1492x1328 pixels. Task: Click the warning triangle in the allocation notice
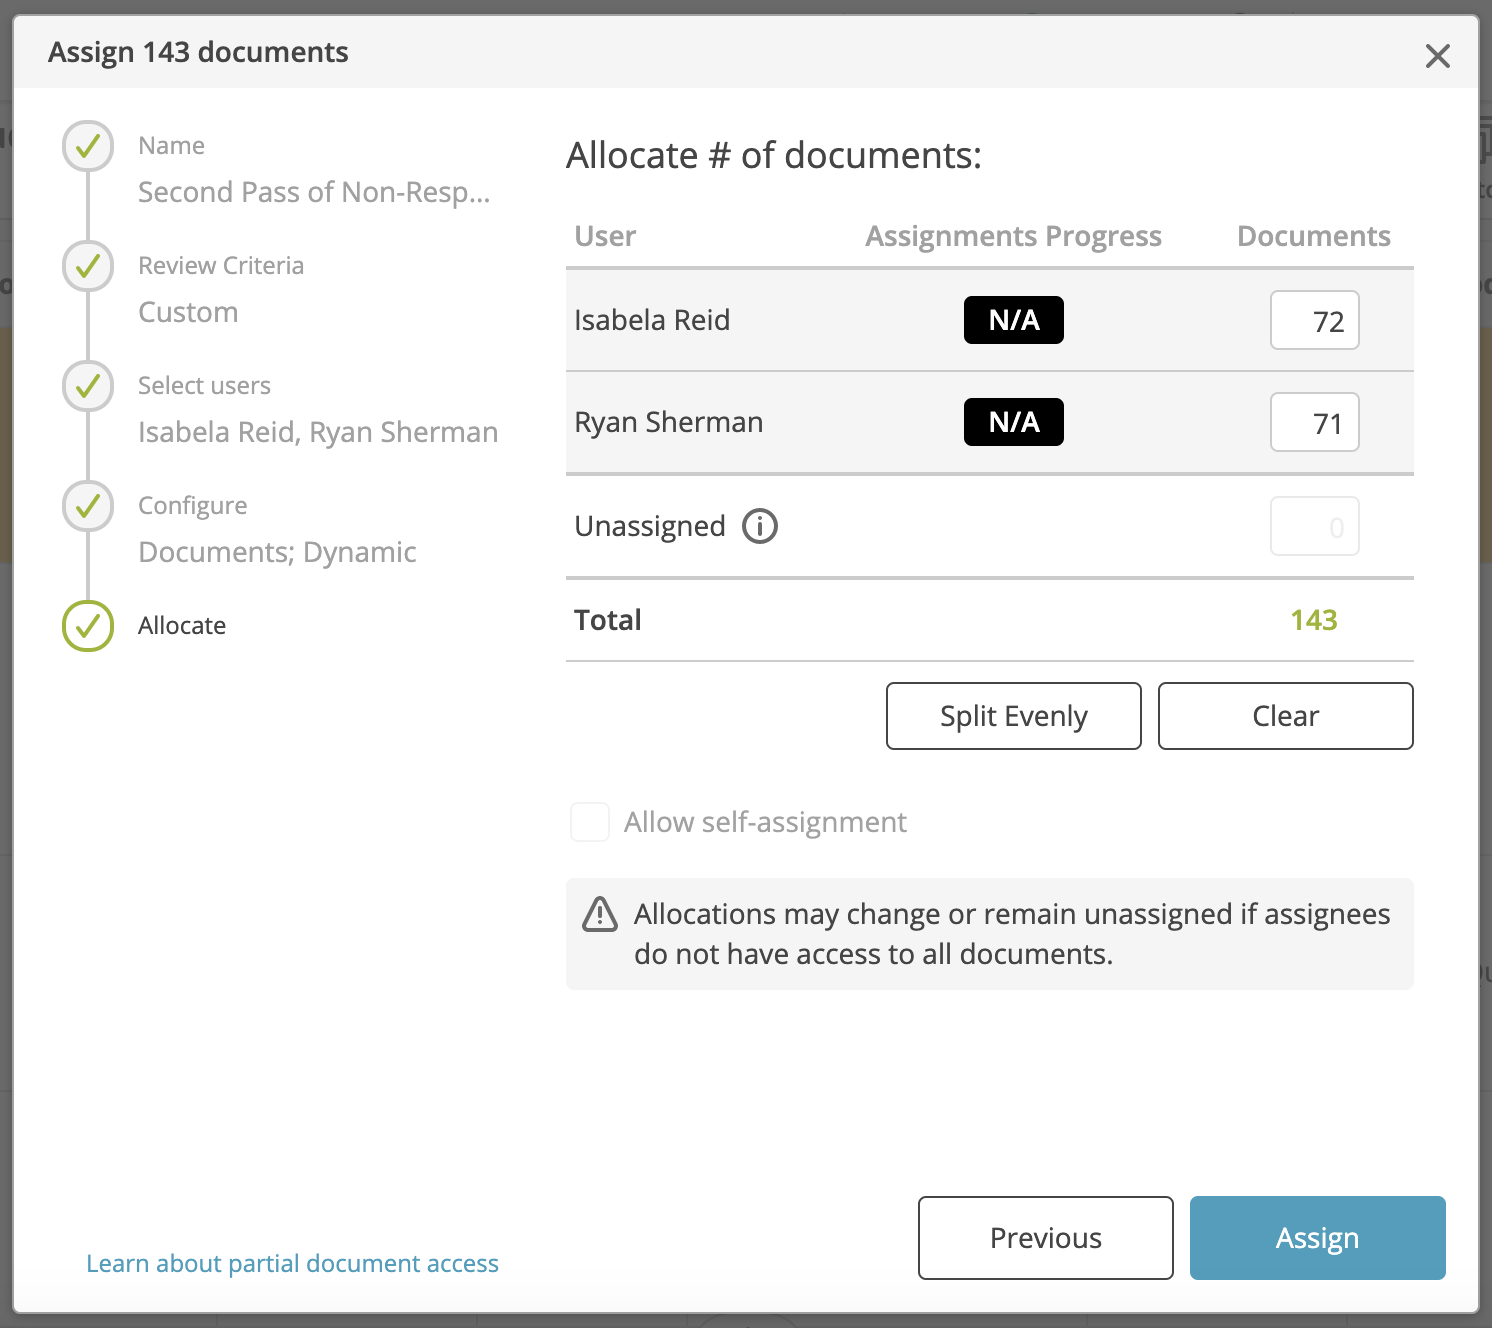600,913
